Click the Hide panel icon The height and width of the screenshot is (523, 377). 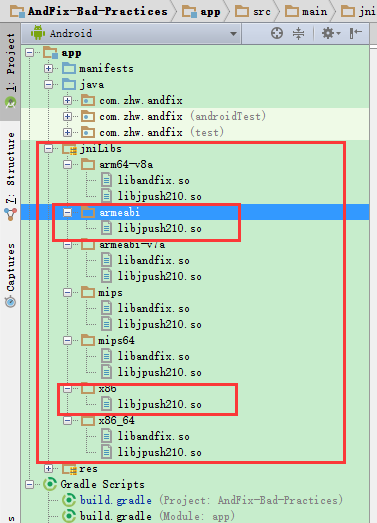tap(356, 33)
